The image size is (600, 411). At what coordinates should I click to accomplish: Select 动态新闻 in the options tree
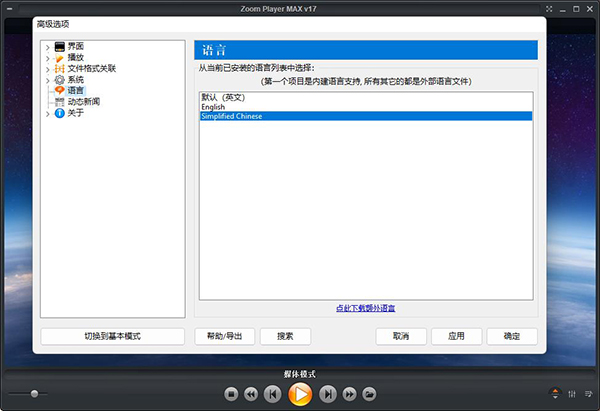coord(84,102)
